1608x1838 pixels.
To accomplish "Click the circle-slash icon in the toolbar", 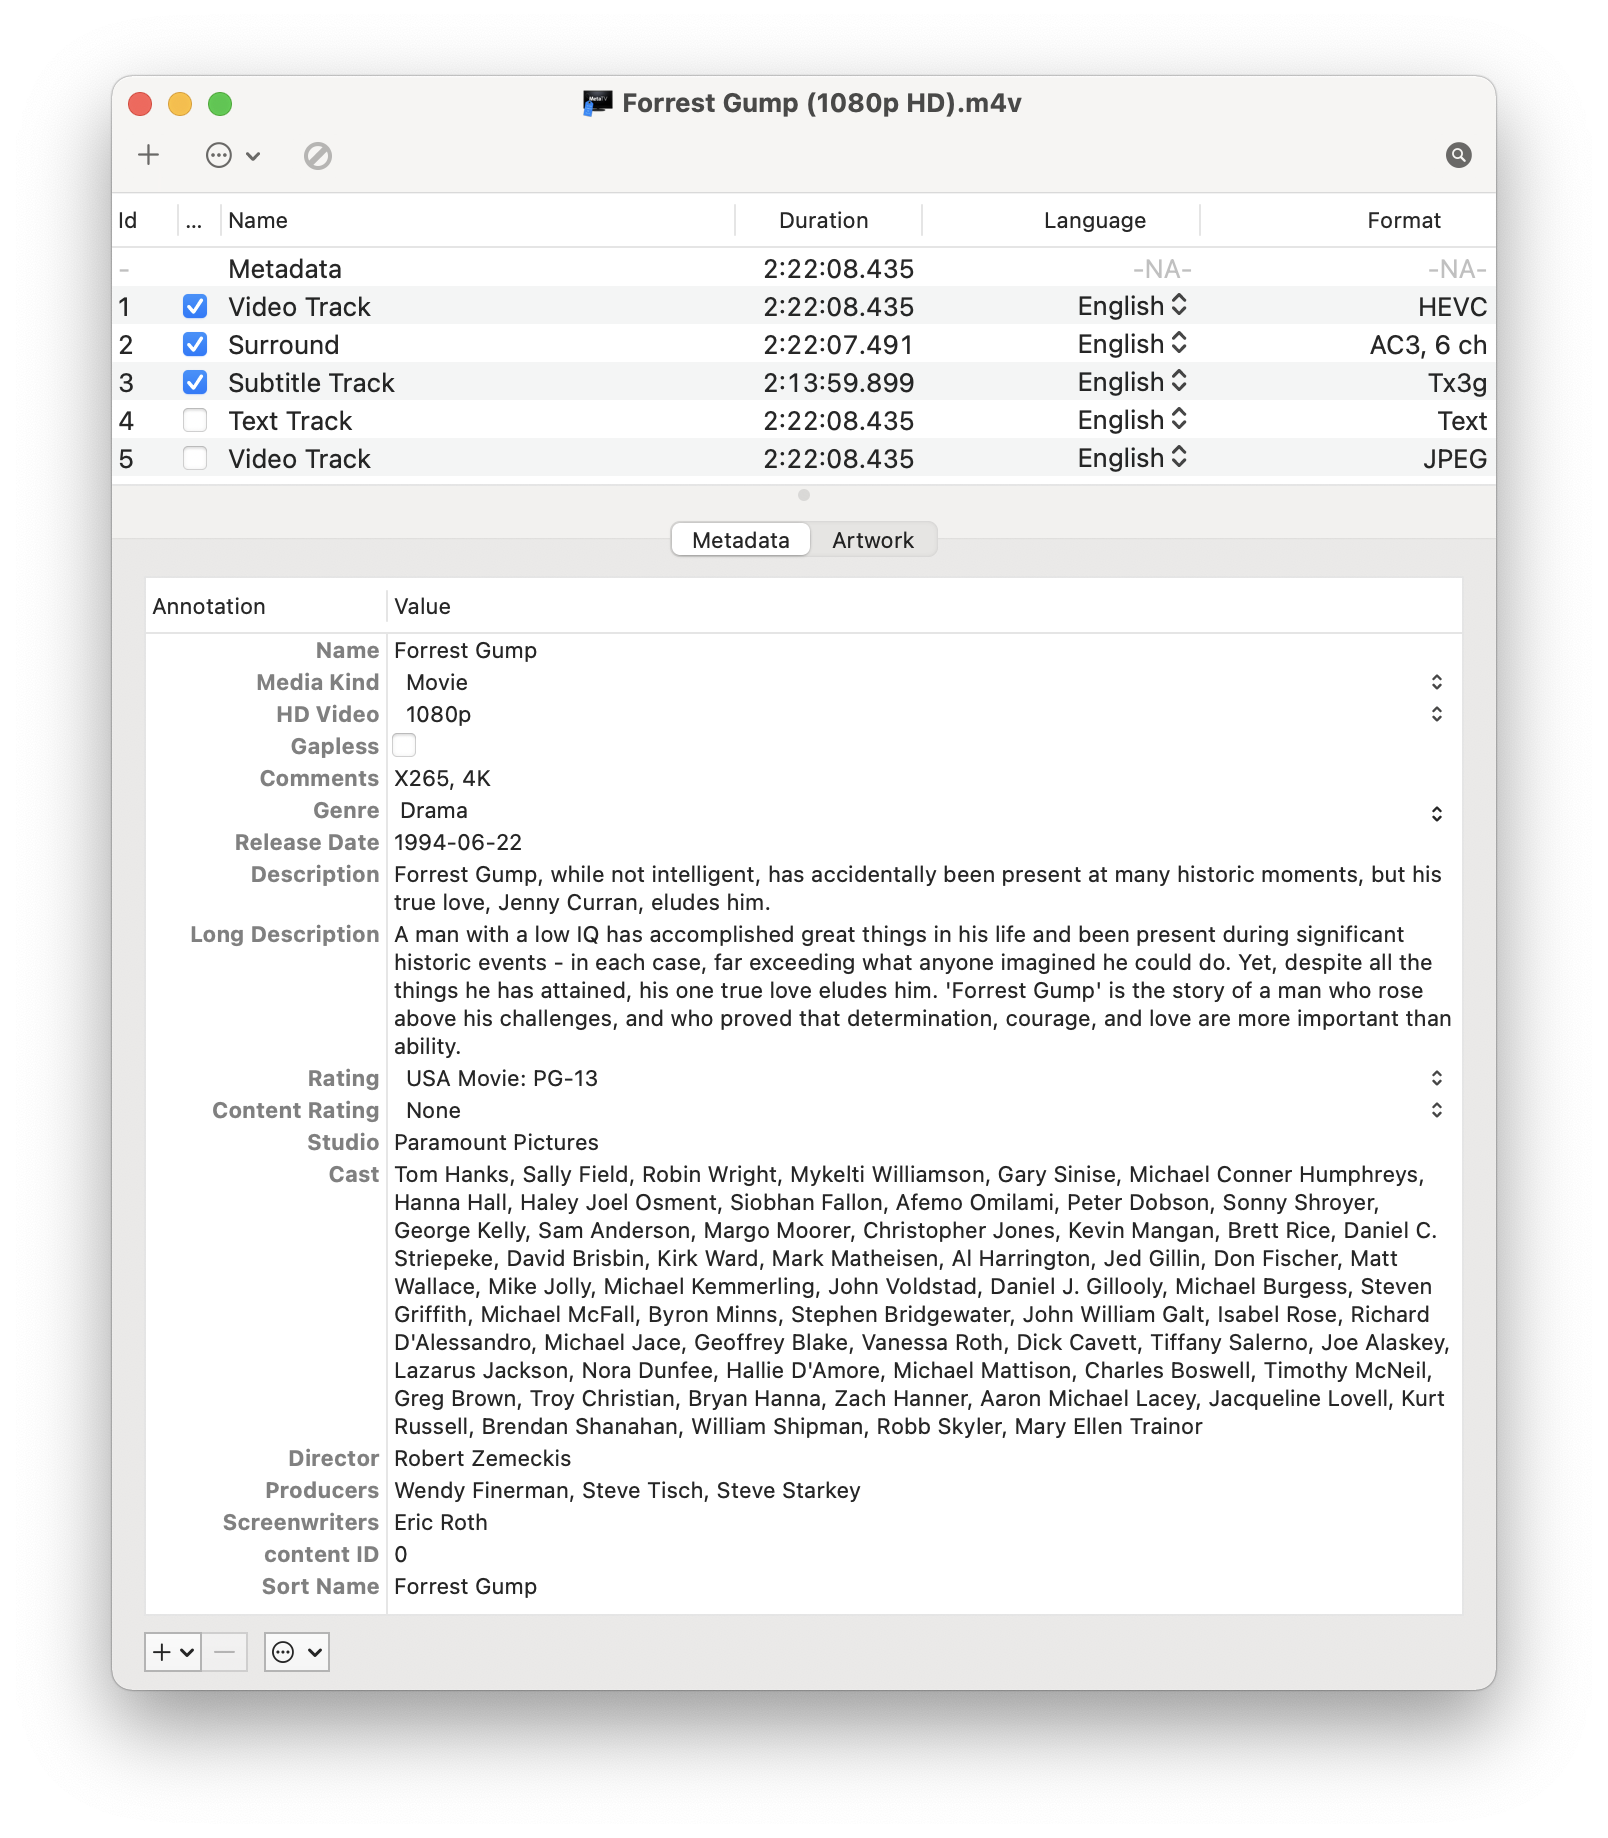I will (x=318, y=155).
